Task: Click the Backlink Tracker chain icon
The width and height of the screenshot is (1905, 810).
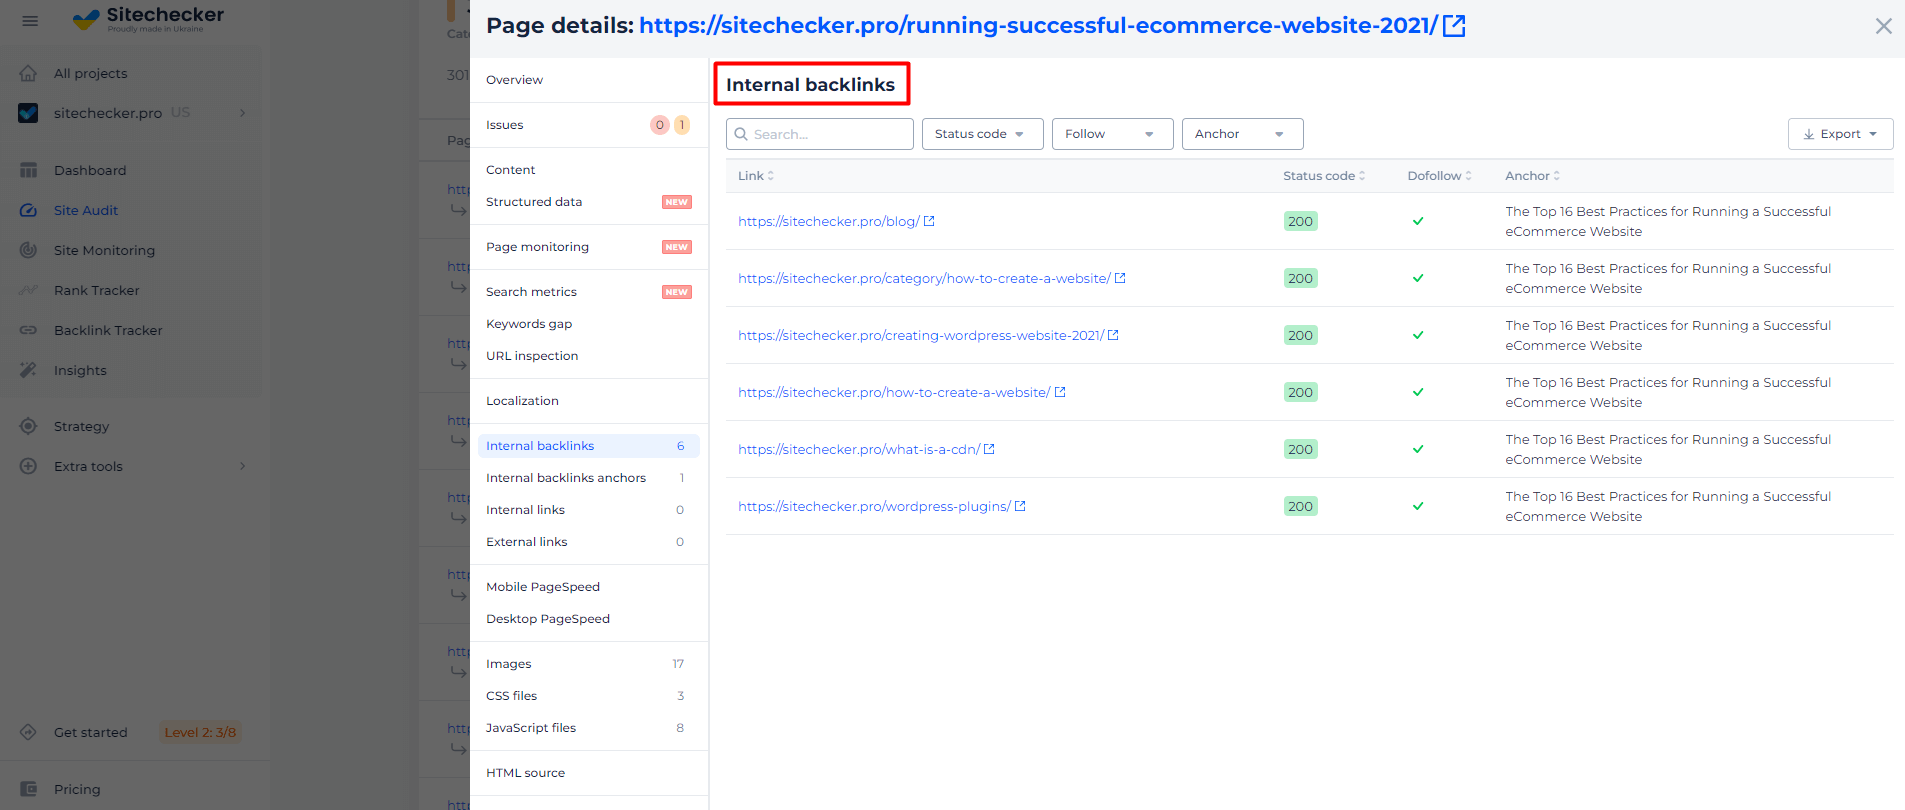Action: [28, 330]
